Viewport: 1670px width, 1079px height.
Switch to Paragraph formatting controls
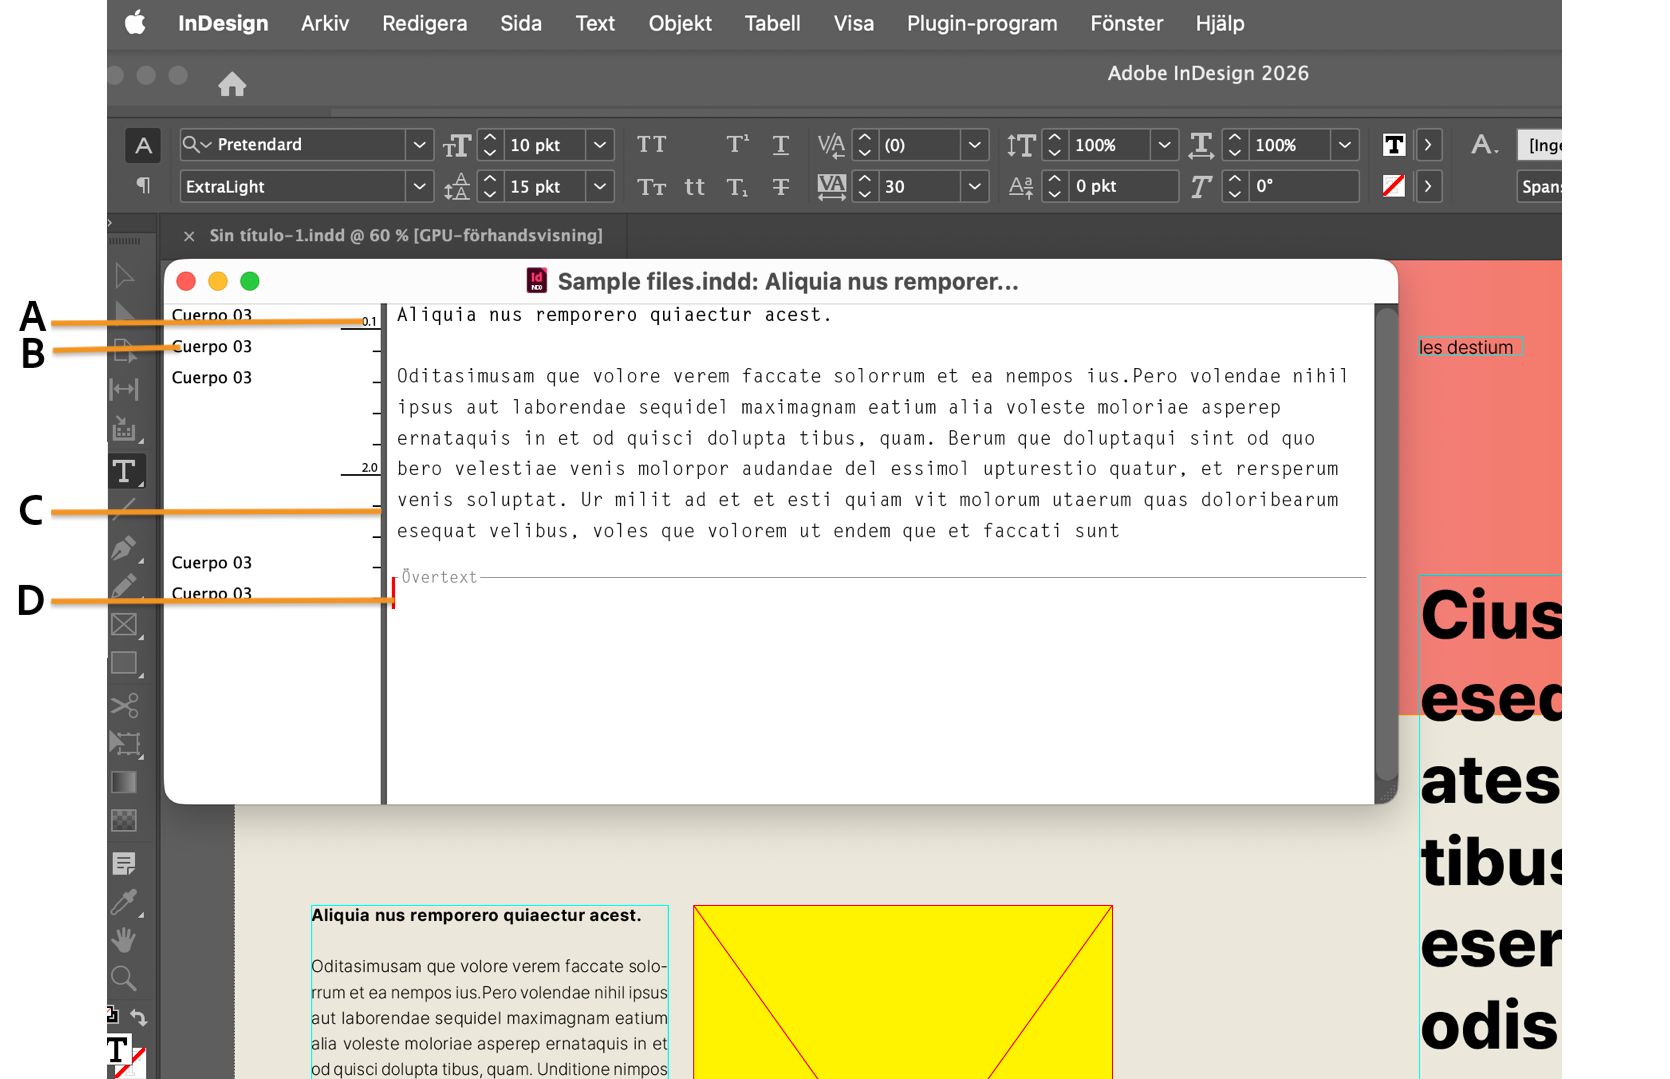click(x=143, y=186)
